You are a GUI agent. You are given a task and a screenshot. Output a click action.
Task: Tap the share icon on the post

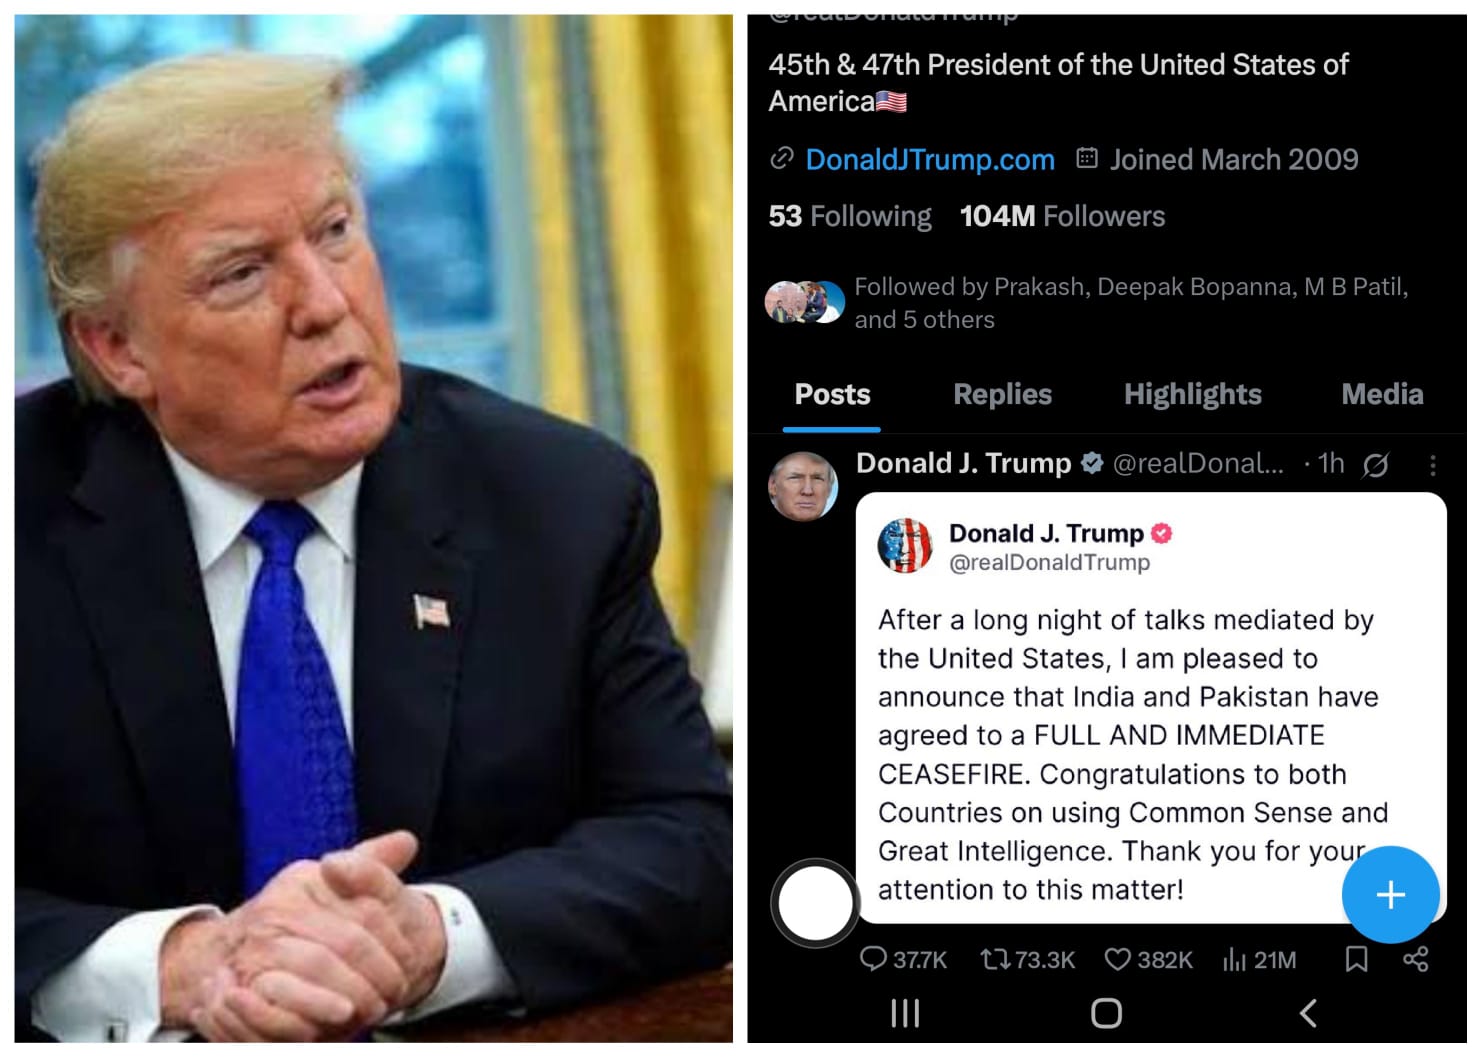point(1415,960)
